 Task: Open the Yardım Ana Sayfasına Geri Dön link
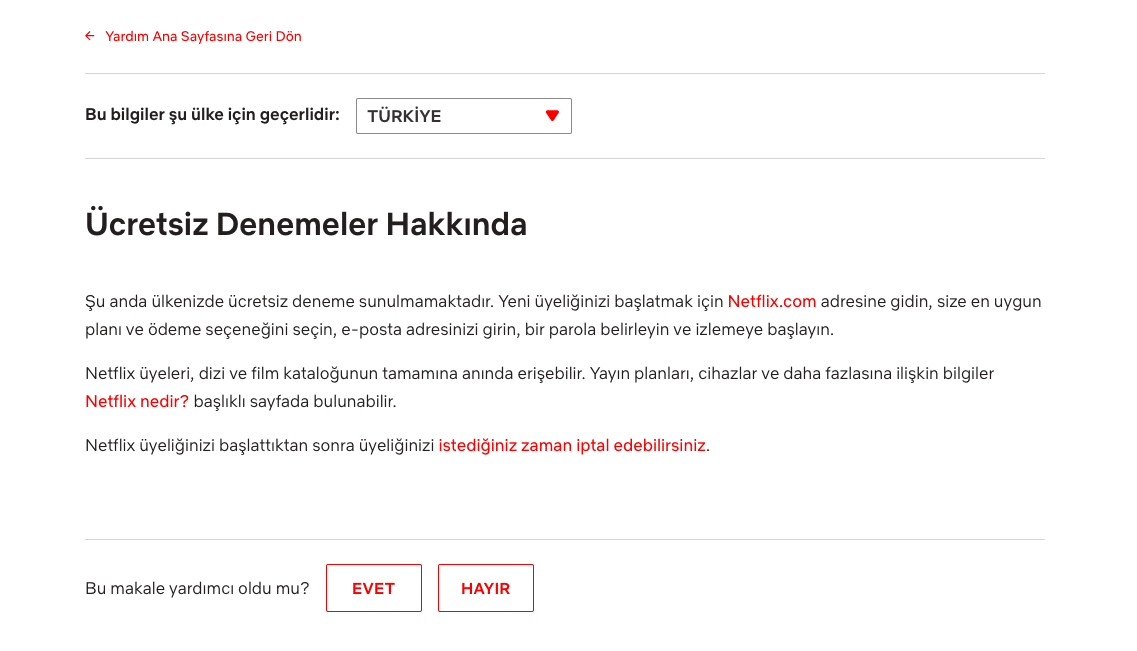(203, 36)
